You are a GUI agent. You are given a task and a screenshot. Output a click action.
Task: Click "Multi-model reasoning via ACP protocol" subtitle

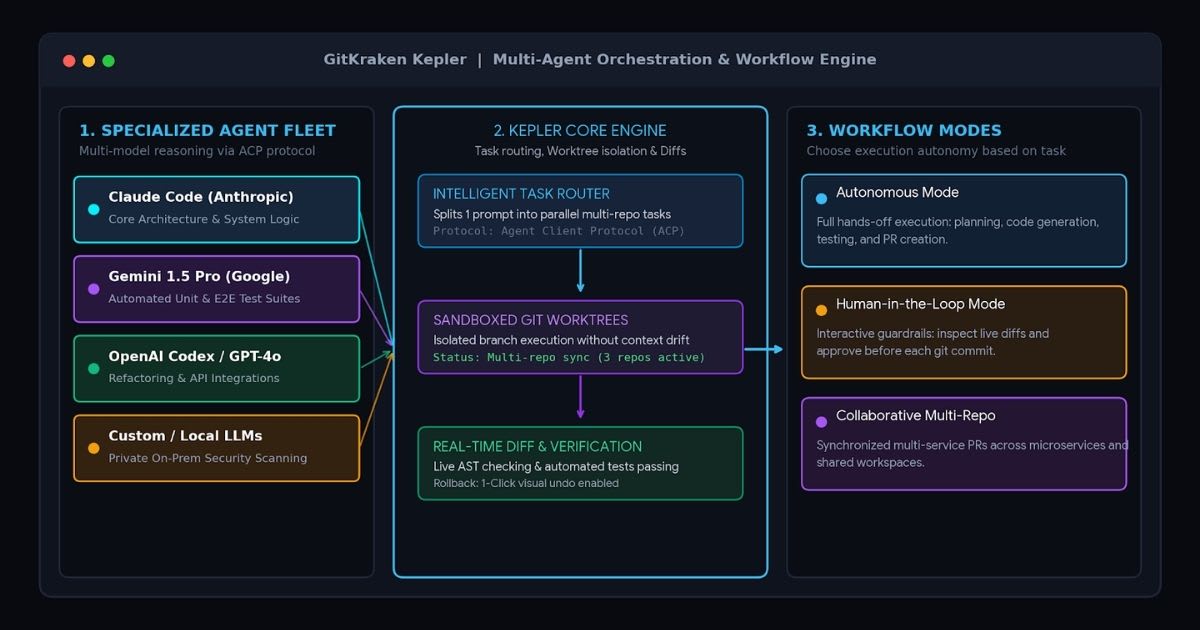point(197,151)
